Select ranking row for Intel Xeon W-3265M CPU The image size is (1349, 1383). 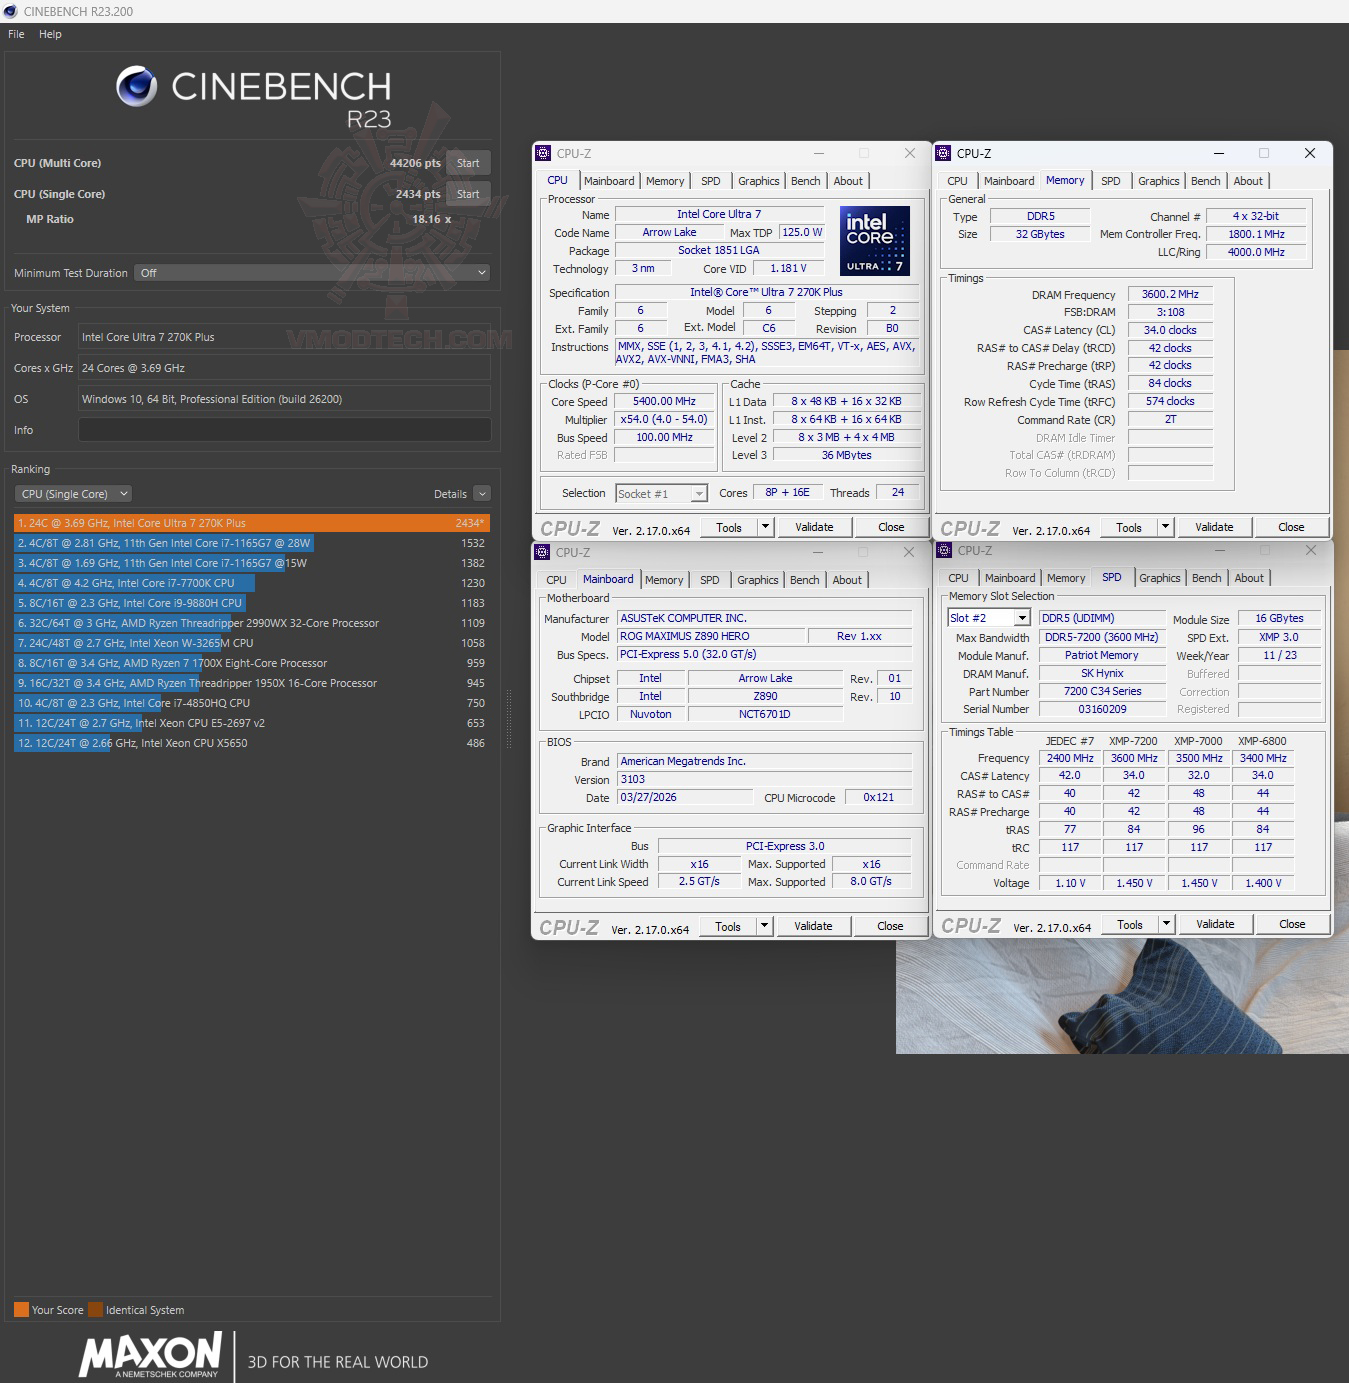(x=252, y=643)
